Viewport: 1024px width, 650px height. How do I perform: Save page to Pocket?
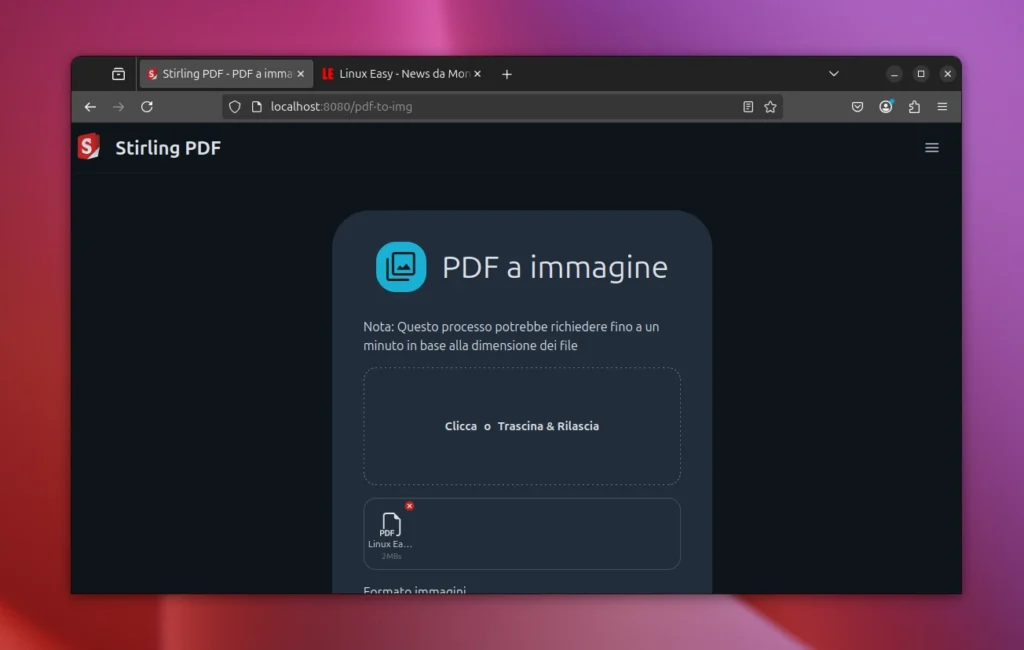point(857,106)
